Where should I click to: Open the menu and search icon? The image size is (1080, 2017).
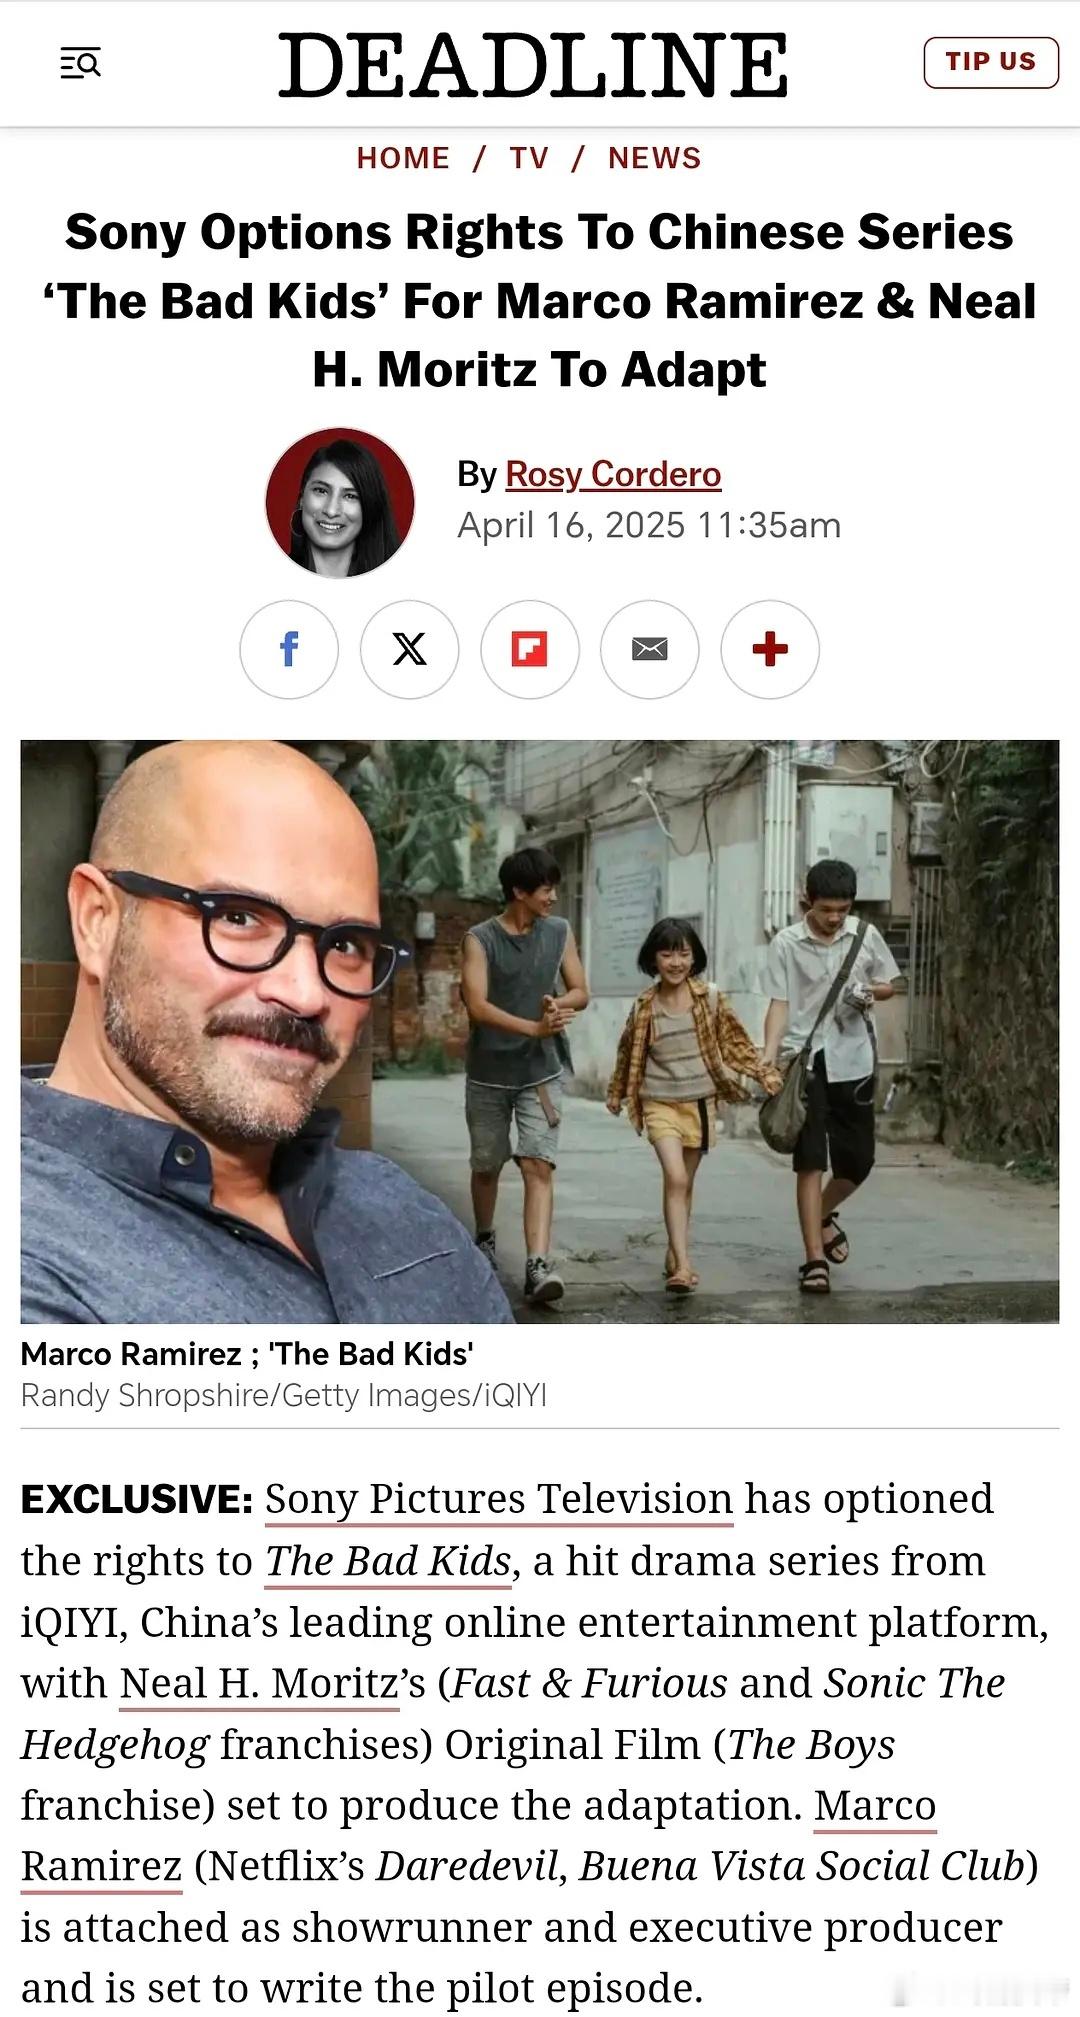80,64
